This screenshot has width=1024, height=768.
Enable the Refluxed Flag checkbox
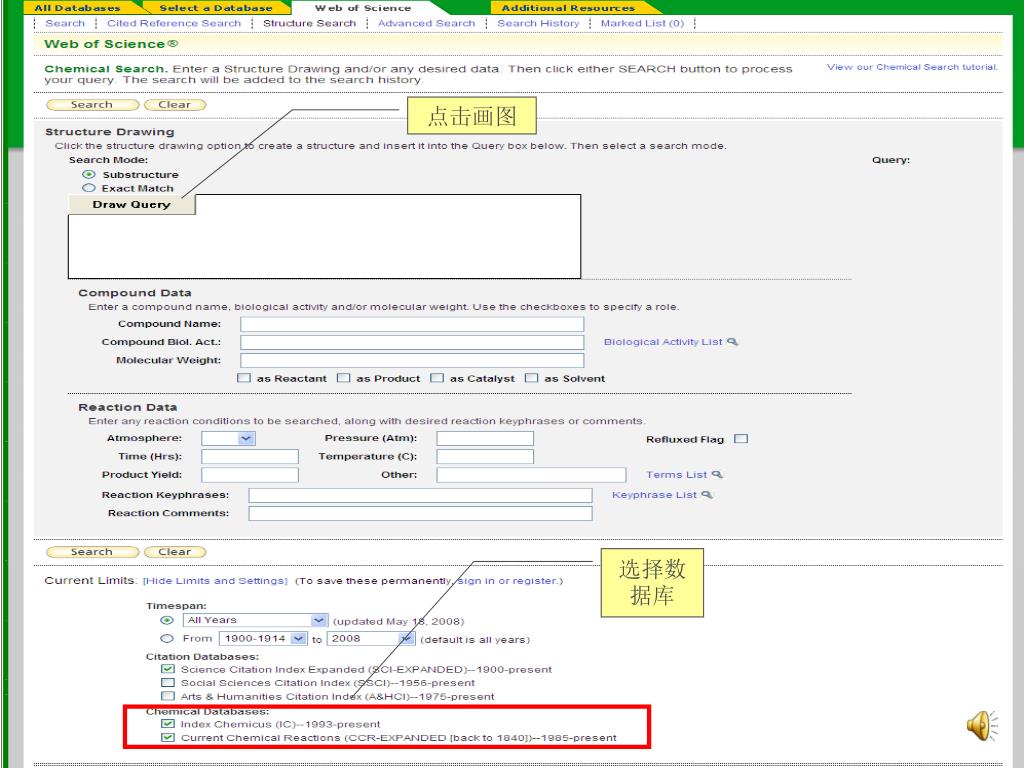click(741, 439)
